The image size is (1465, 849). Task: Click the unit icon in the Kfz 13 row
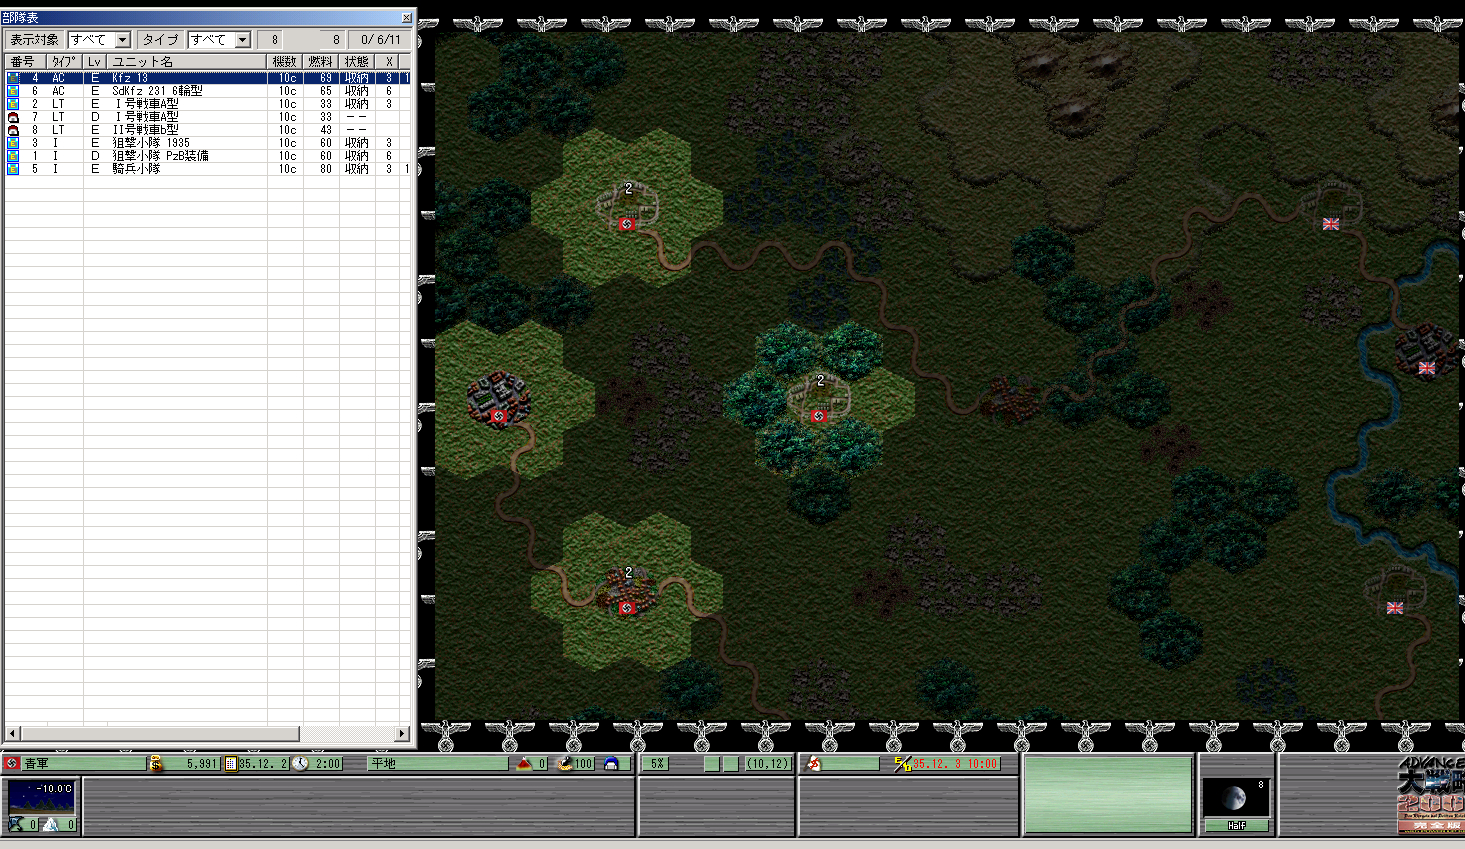[x=13, y=78]
